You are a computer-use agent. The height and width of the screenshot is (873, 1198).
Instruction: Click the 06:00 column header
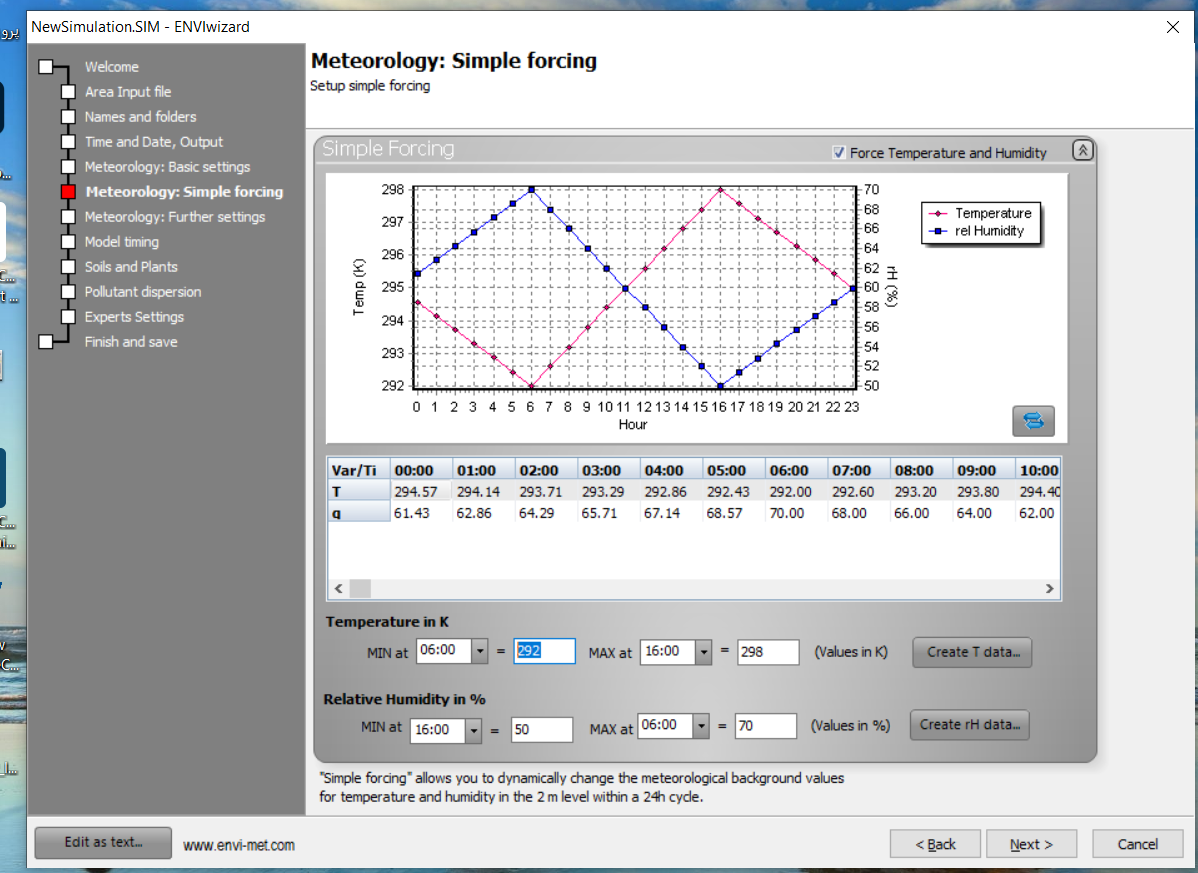pos(796,470)
